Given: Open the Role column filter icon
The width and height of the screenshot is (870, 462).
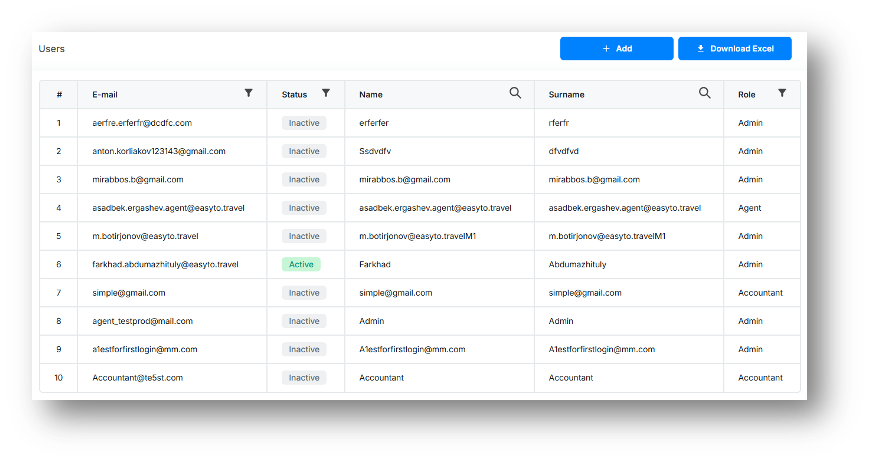Looking at the screenshot, I should 782,93.
